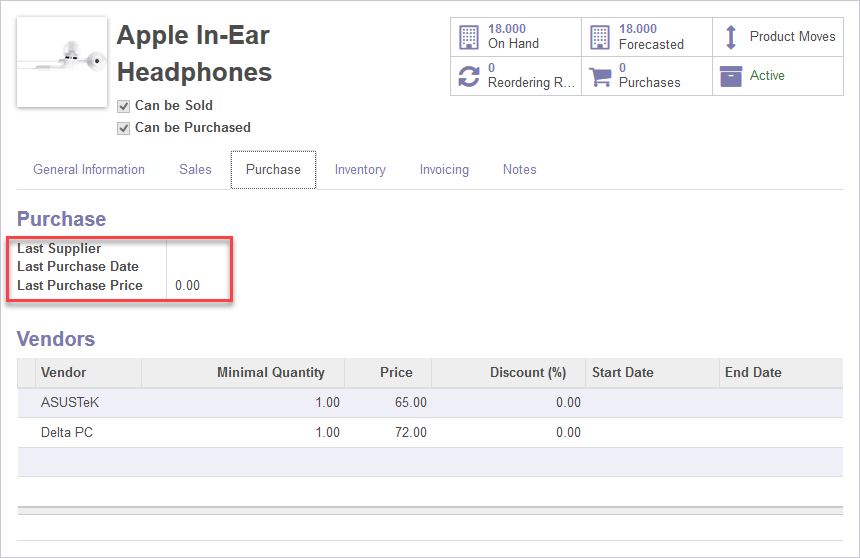
Task: Select the Delta PC vendor row
Action: tap(430, 433)
